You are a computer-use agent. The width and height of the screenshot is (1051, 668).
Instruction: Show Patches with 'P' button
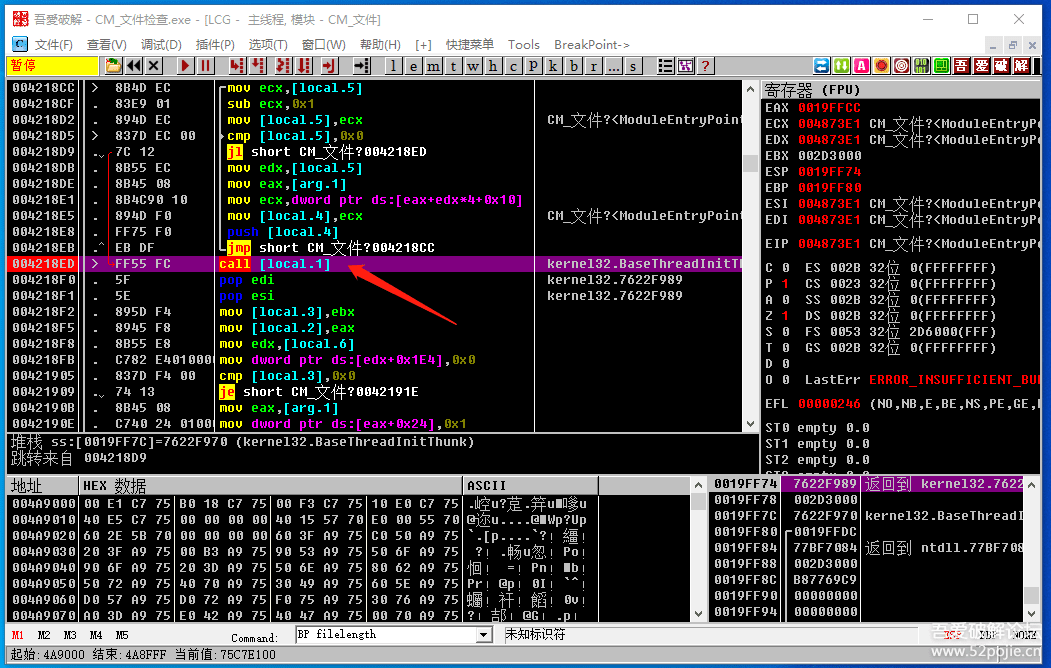534,66
